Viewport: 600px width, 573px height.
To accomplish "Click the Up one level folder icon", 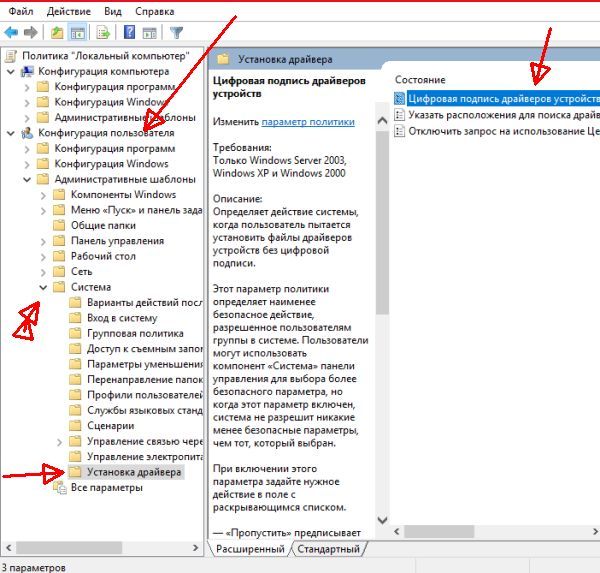I will click(x=57, y=33).
